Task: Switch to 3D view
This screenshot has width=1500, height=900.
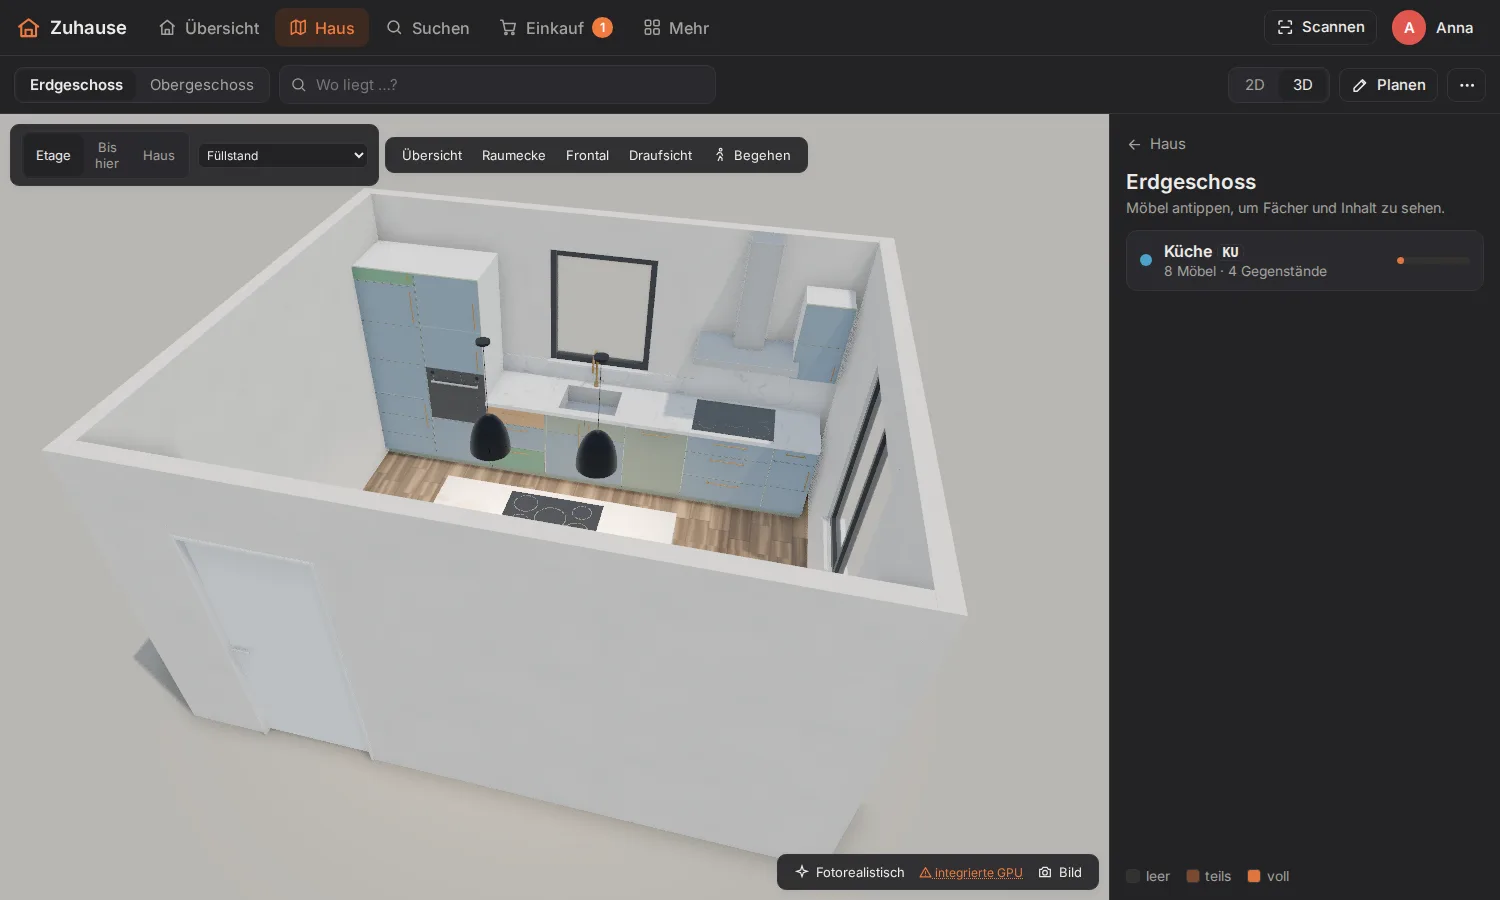Action: tap(1302, 85)
